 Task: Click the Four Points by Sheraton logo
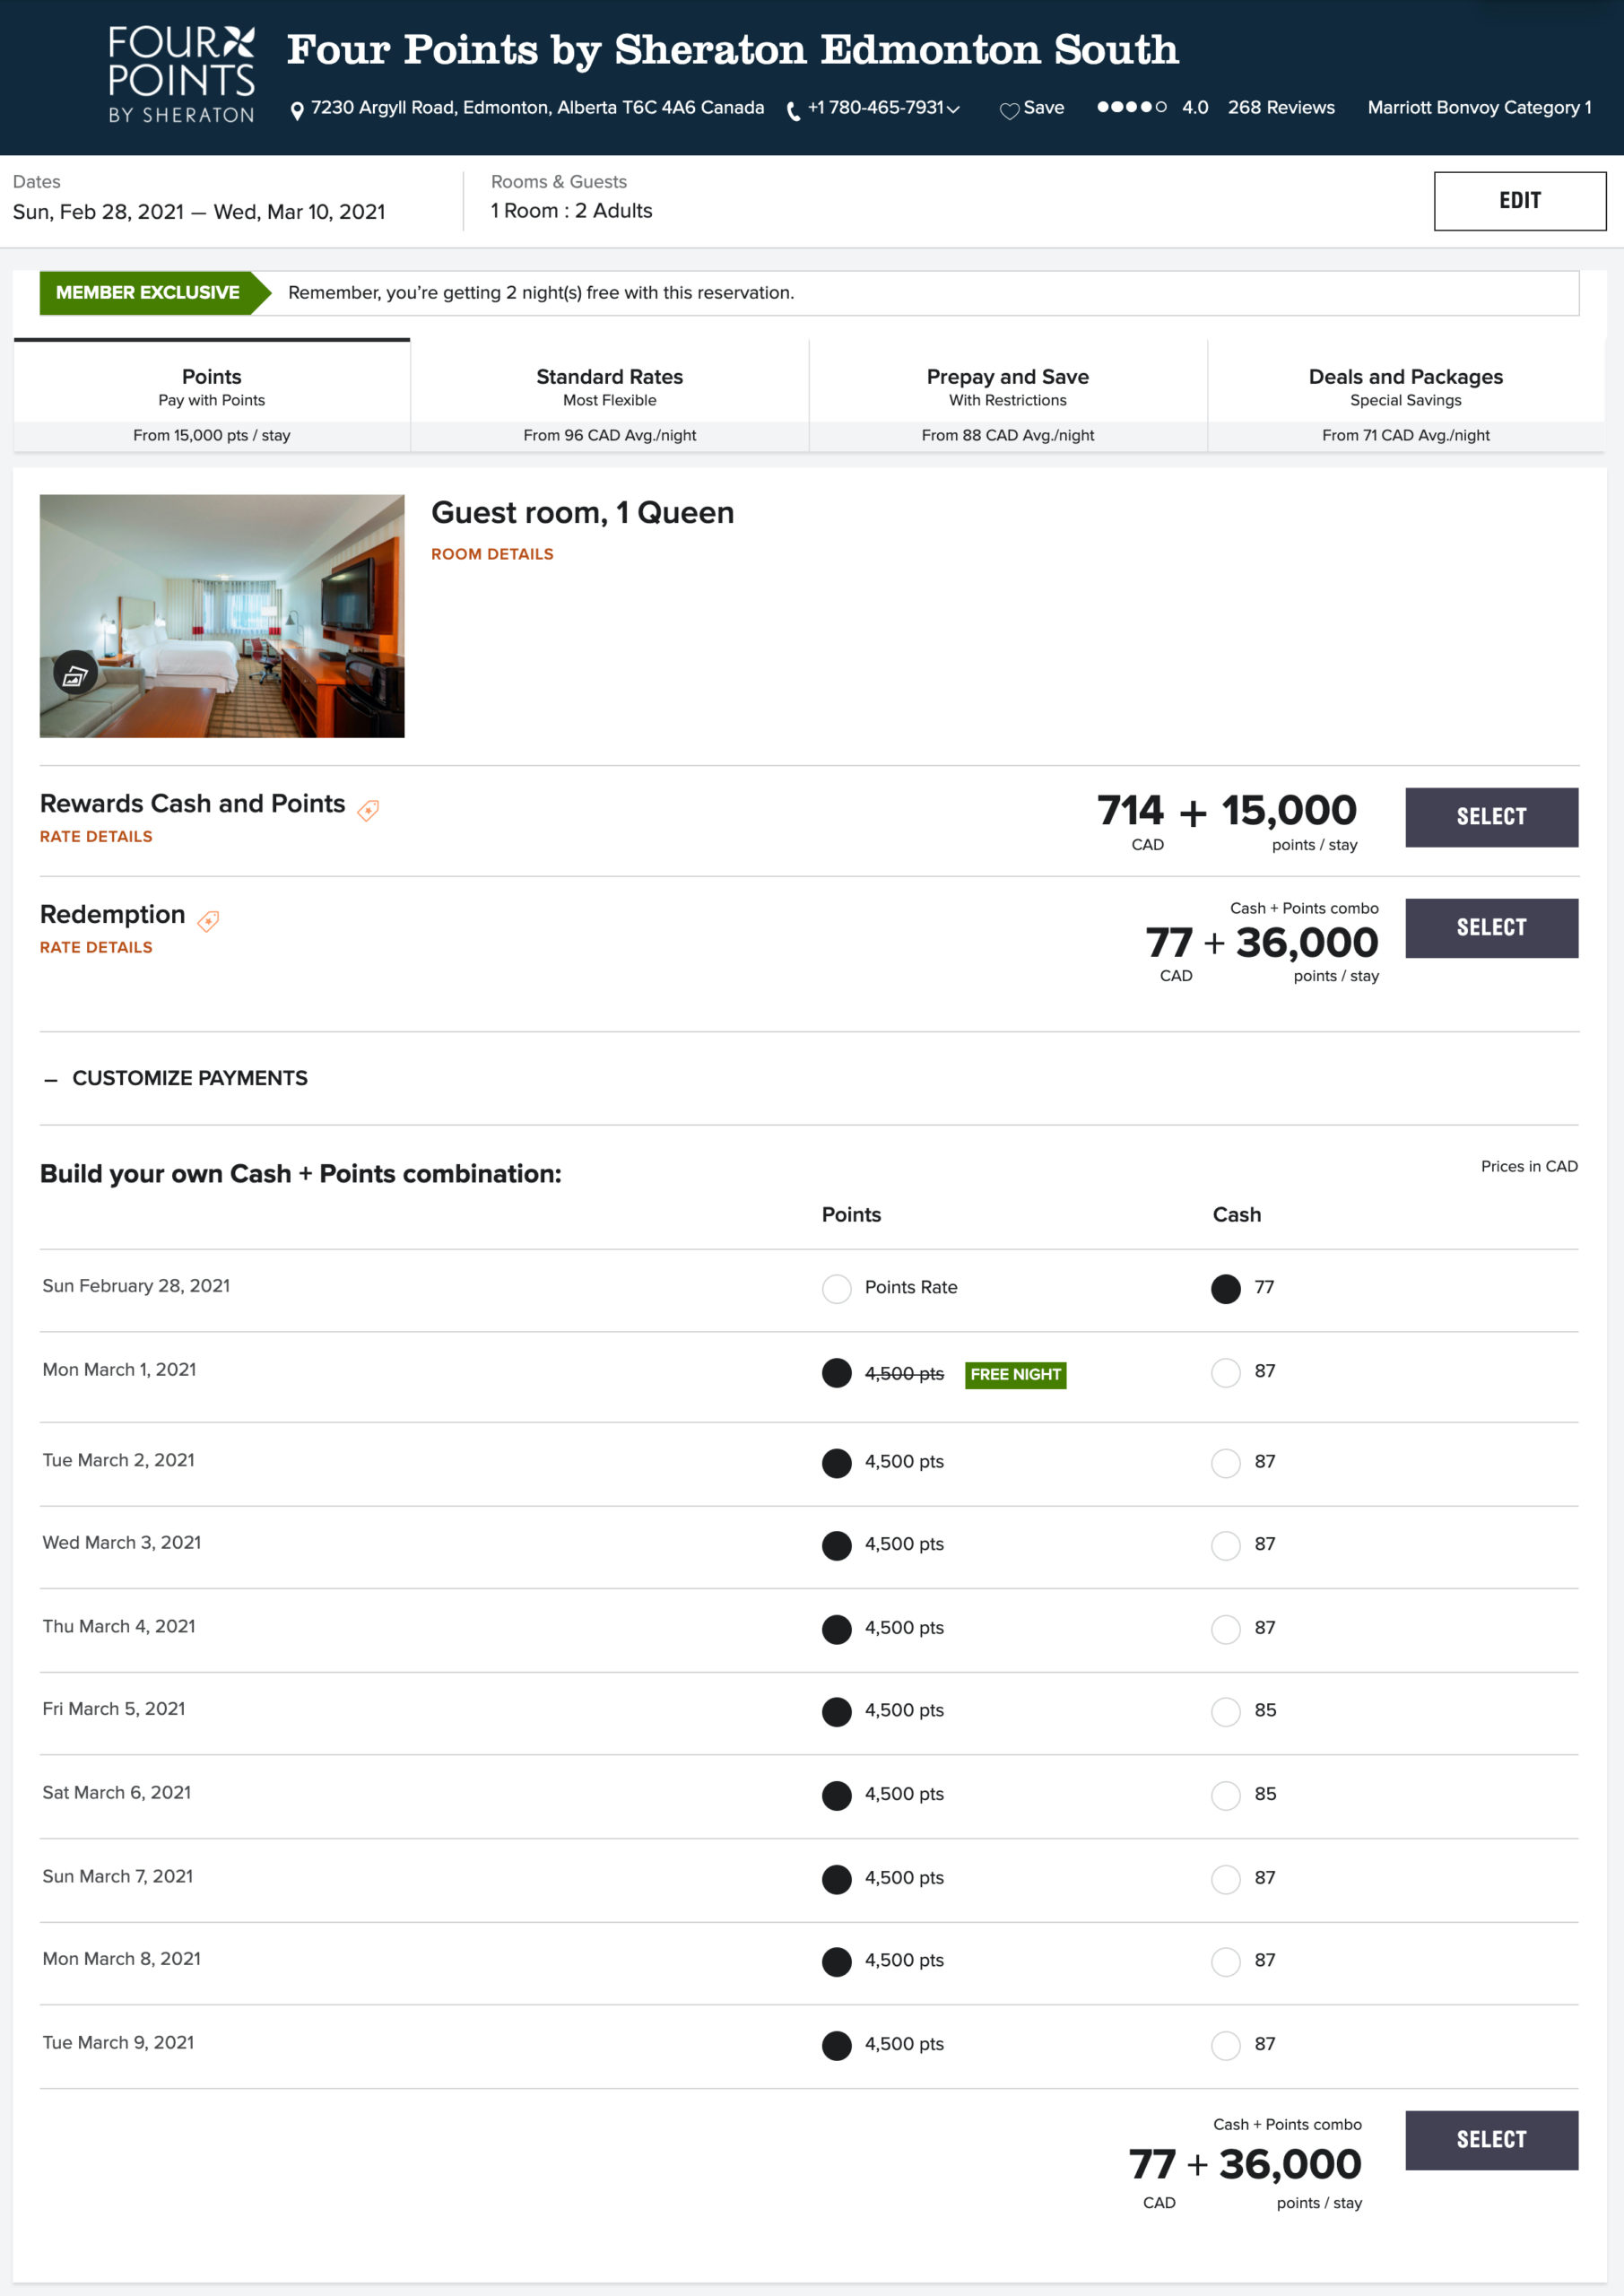tap(181, 76)
